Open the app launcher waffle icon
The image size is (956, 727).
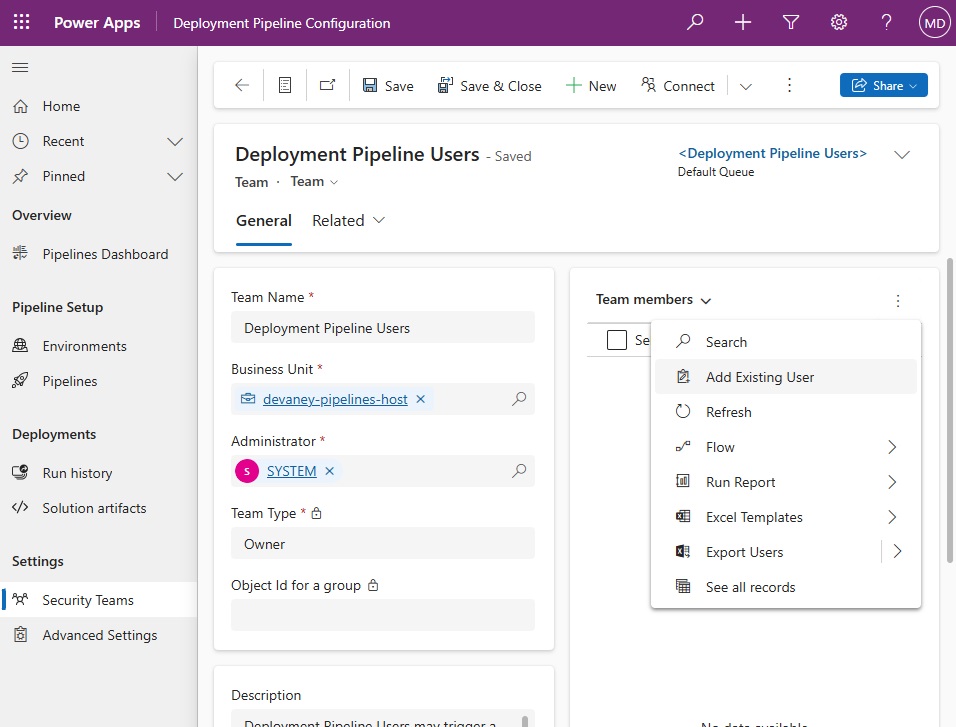(21, 23)
